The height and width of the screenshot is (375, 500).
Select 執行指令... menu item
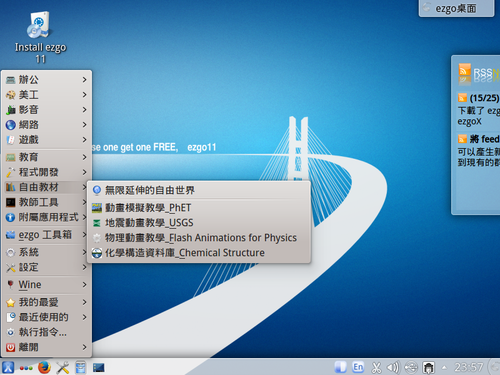tap(46, 332)
